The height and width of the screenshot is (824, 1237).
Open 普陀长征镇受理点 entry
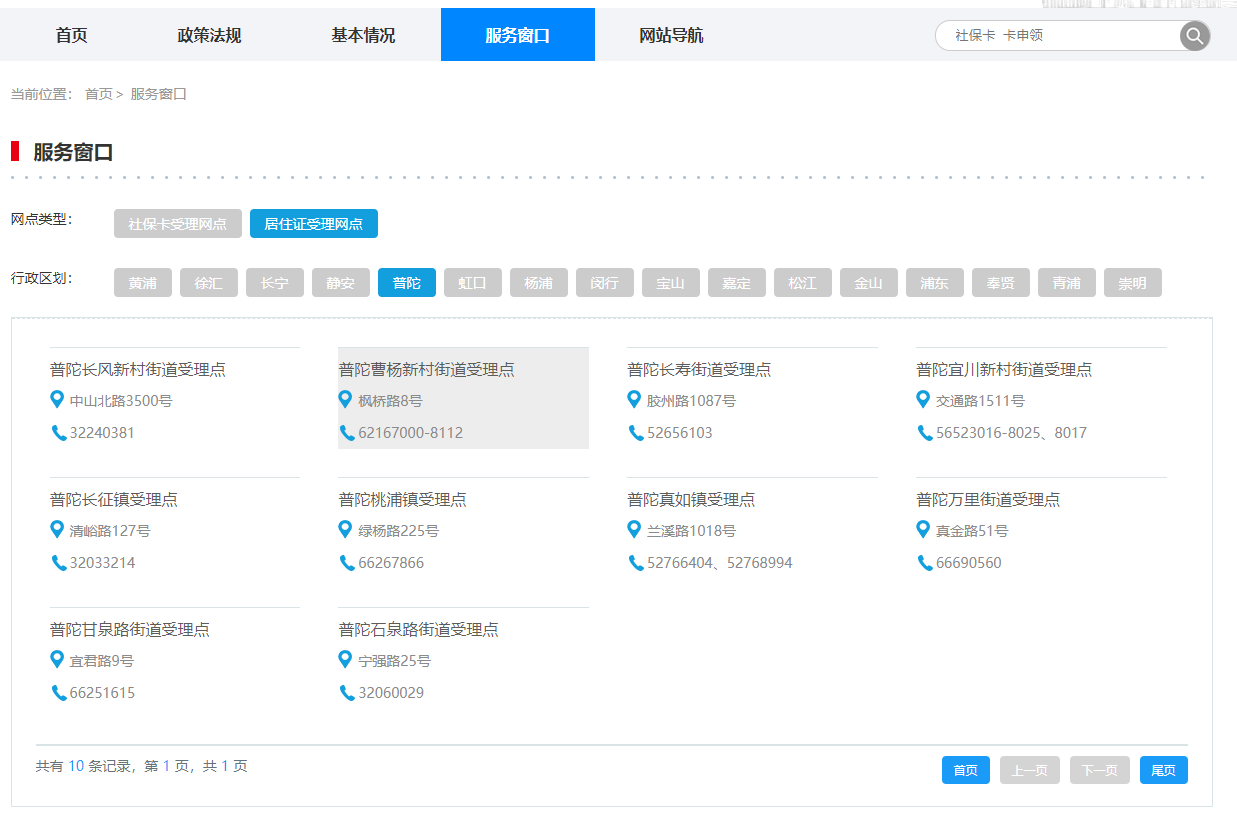tap(114, 500)
